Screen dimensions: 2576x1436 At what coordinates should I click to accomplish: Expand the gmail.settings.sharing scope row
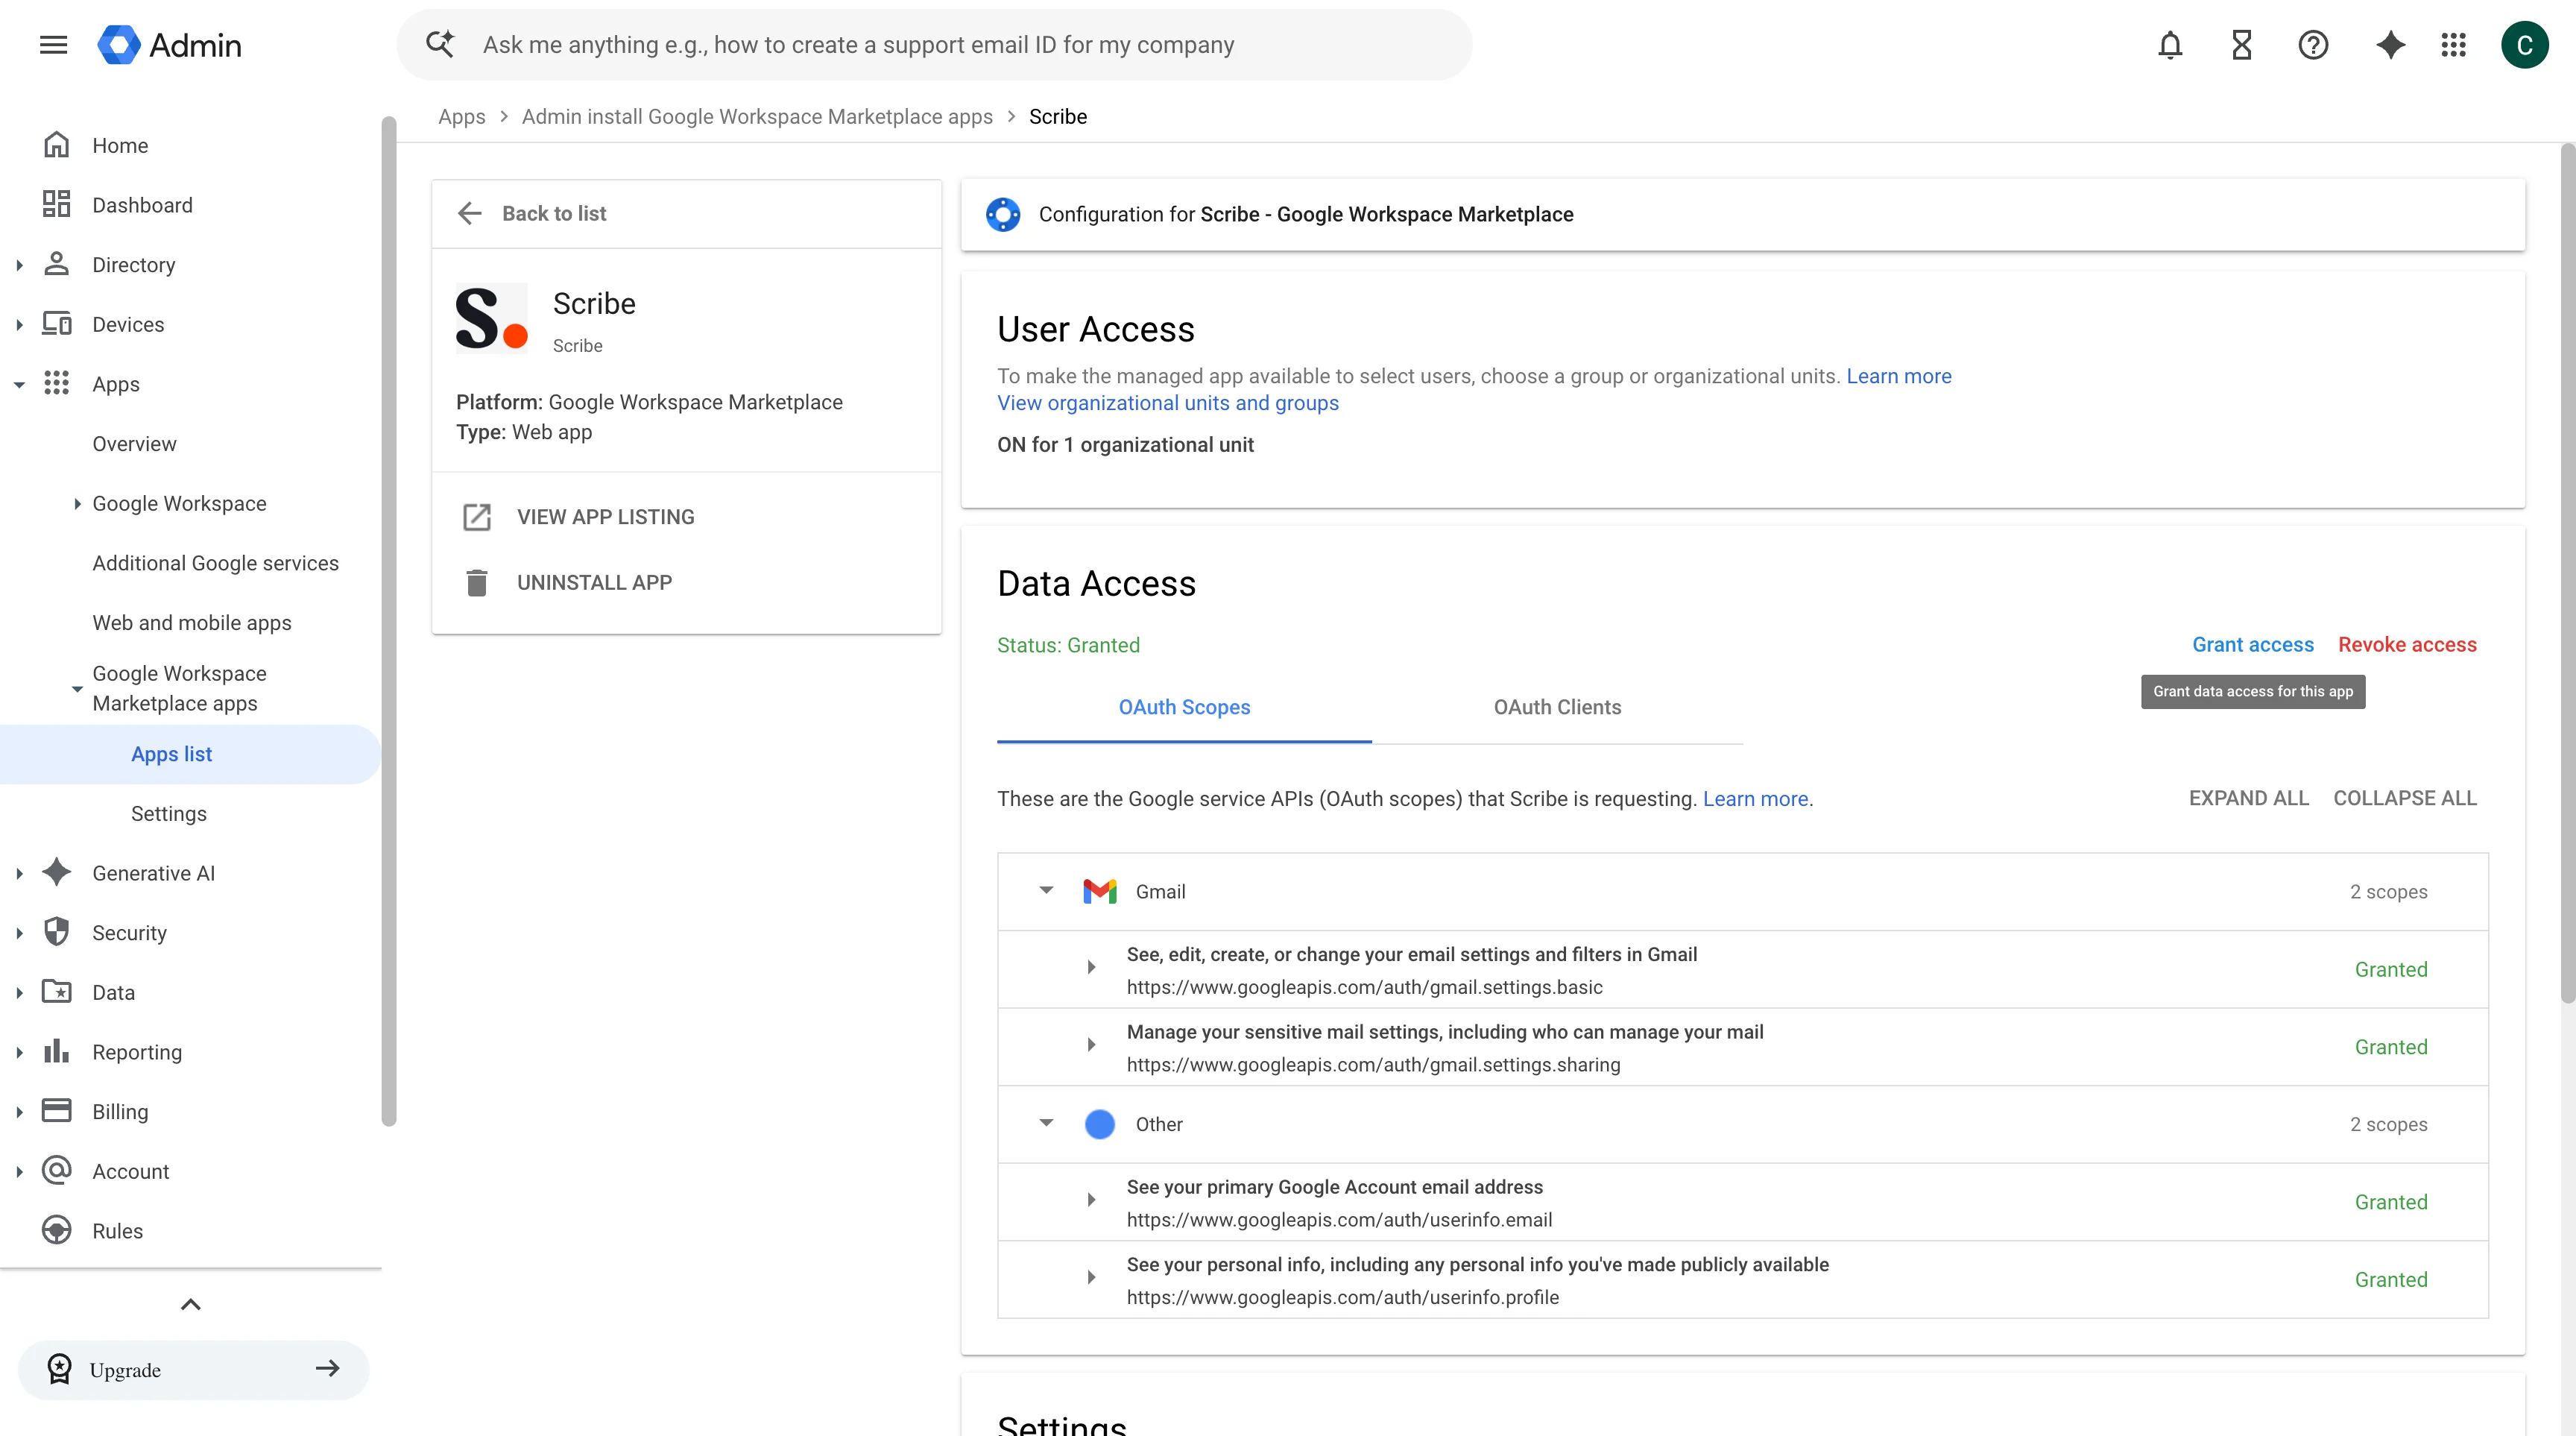1091,1045
